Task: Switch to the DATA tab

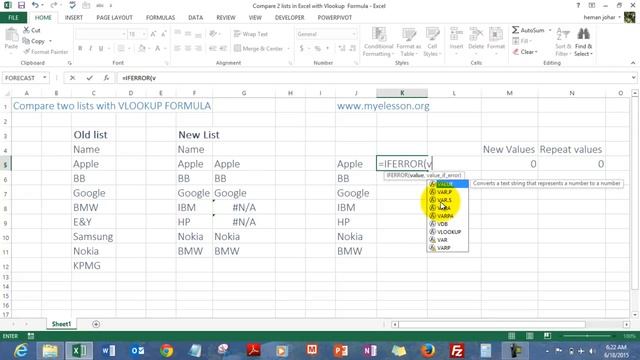Action: tap(196, 18)
